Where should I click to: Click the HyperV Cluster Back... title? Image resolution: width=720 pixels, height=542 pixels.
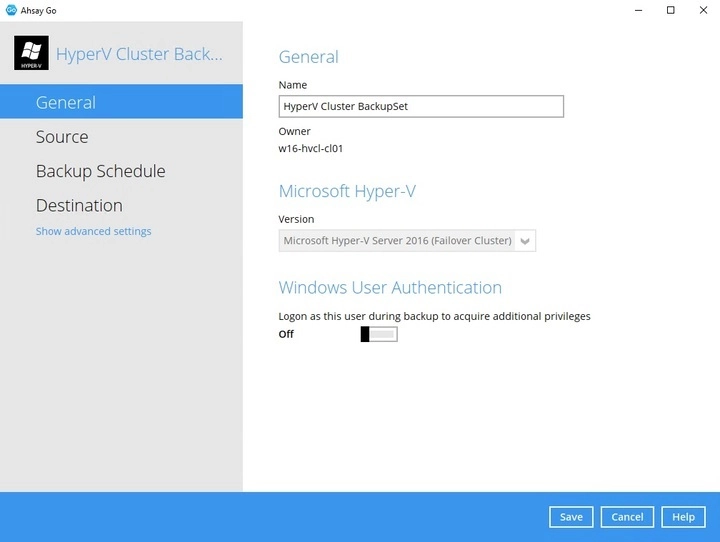(139, 54)
